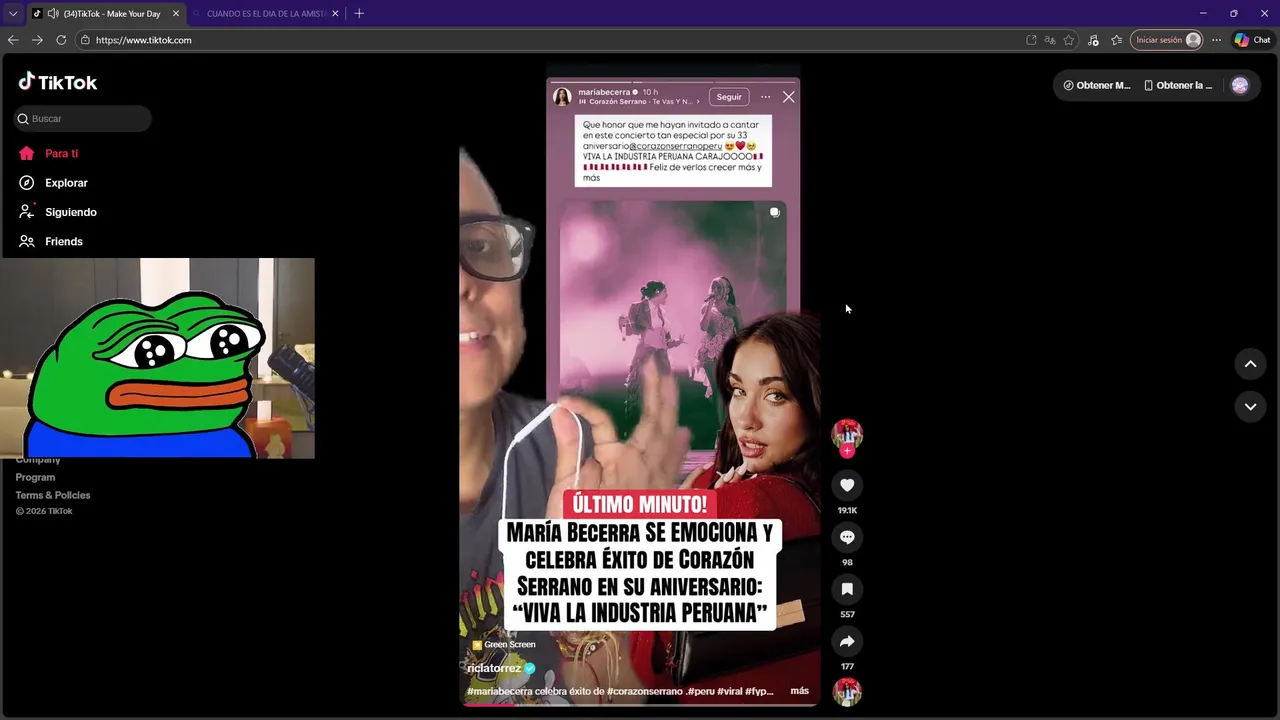Viewport: 1280px width, 720px height.
Task: Open the profile avatar in top right
Action: coord(1240,85)
